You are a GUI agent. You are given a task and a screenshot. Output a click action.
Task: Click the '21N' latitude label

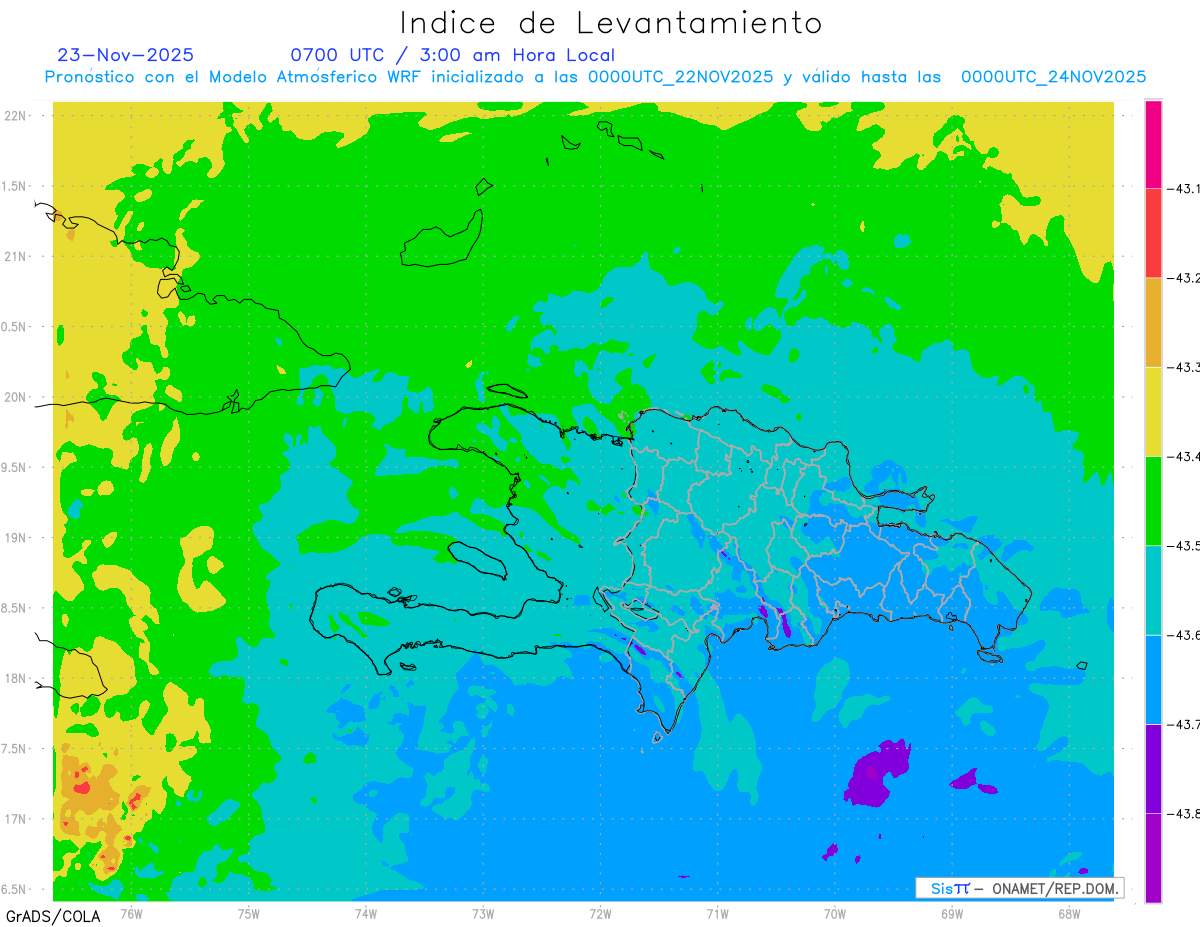coord(16,256)
